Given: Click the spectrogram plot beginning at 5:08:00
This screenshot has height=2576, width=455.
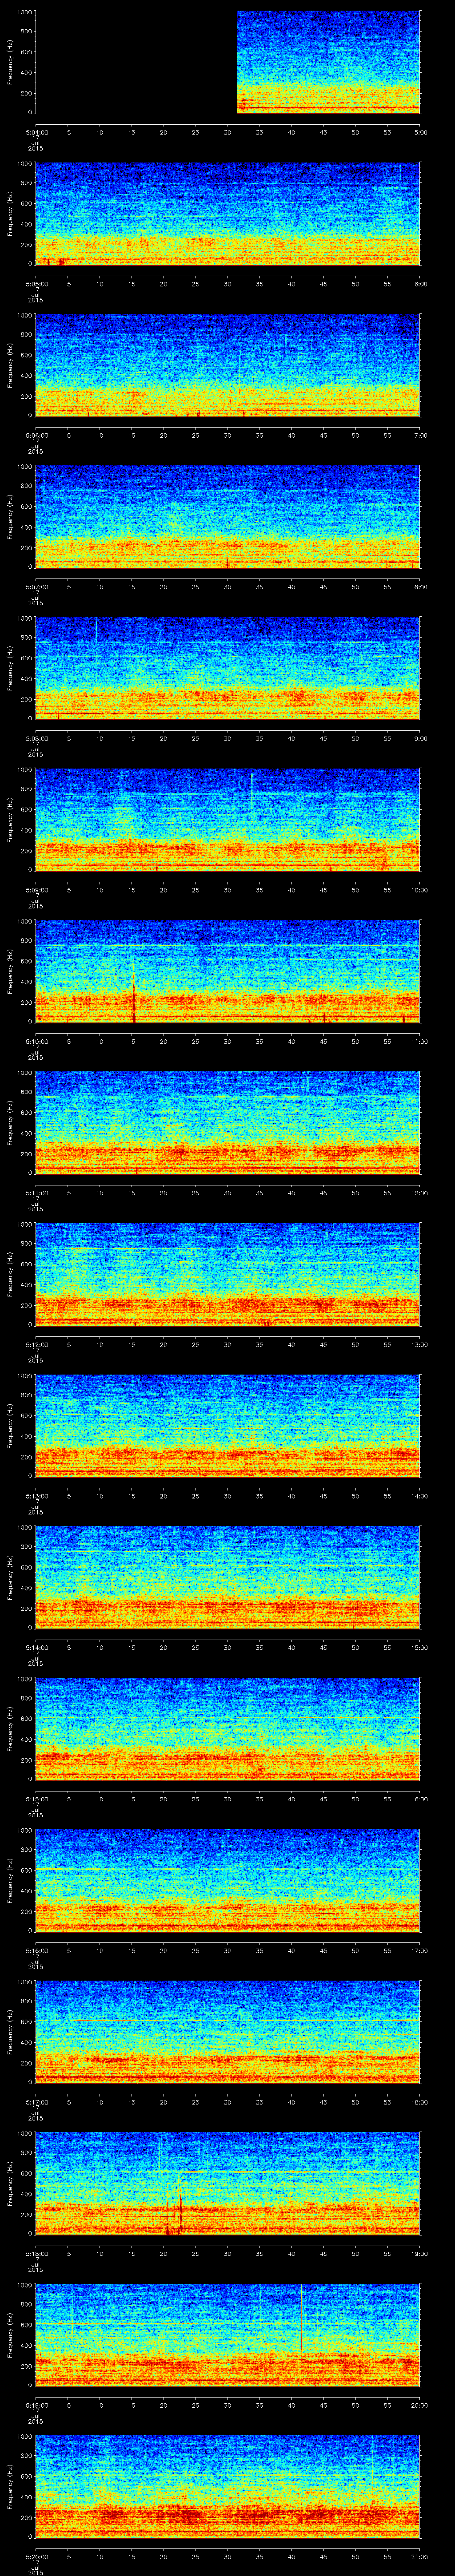Looking at the screenshot, I should point(228,668).
